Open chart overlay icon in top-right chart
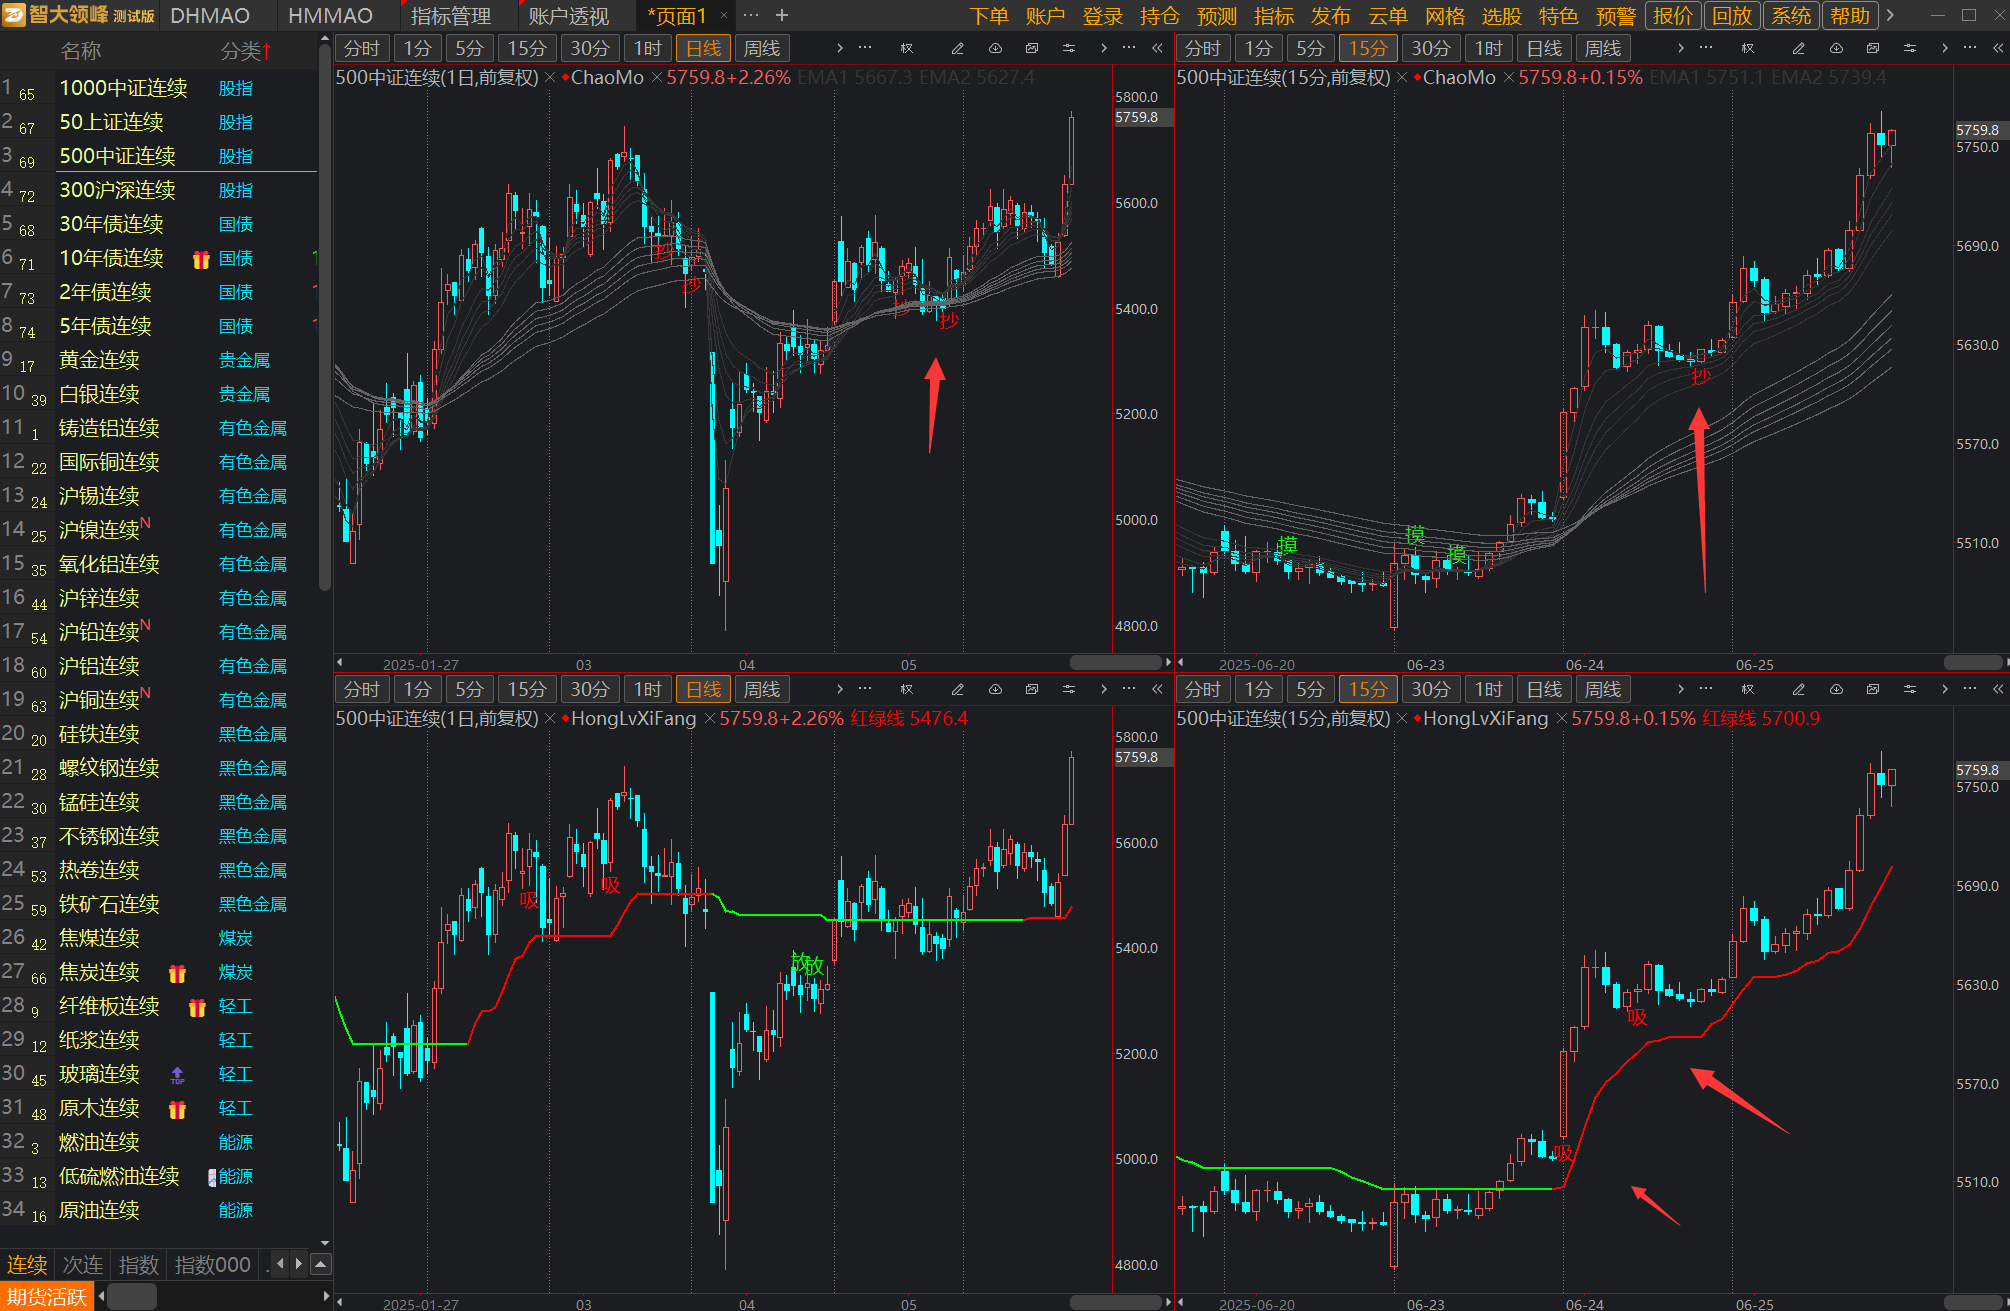Viewport: 2010px width, 1311px height. coord(1873,48)
